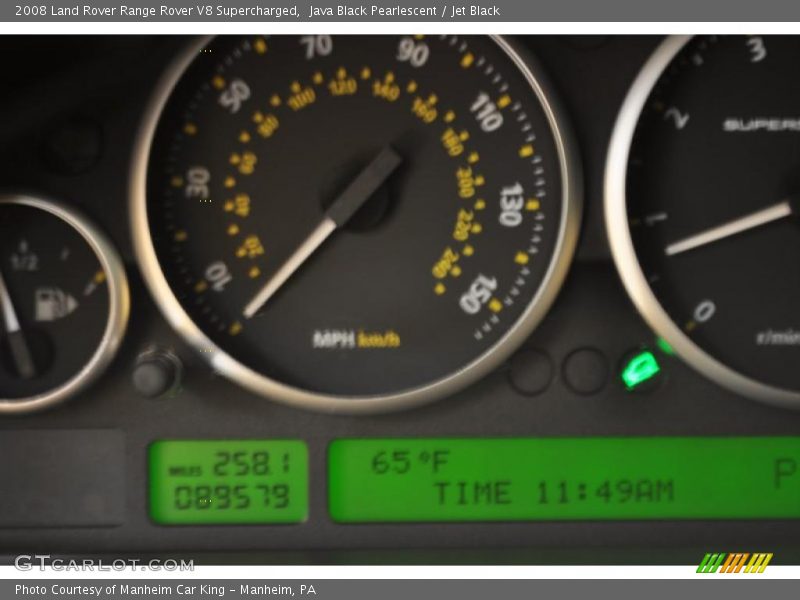Click the striped green-orange-yellow logo
This screenshot has width=800, height=600.
[x=735, y=563]
